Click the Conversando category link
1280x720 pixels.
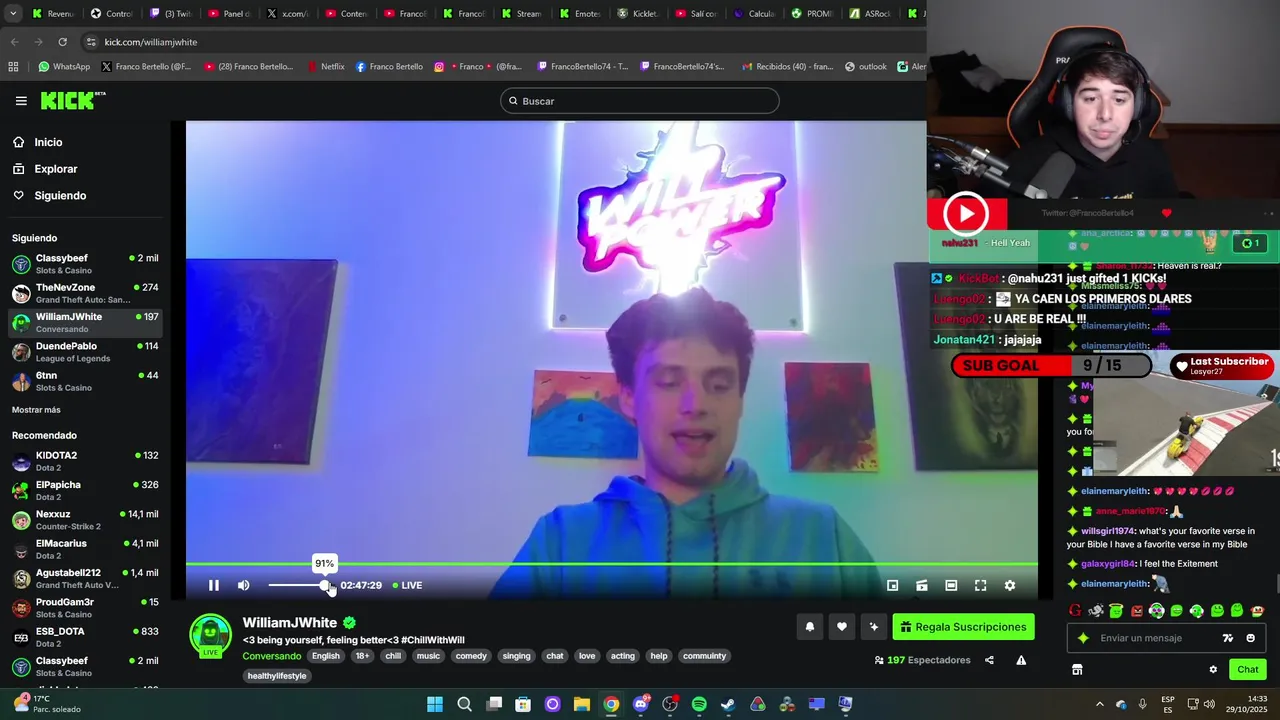[272, 656]
